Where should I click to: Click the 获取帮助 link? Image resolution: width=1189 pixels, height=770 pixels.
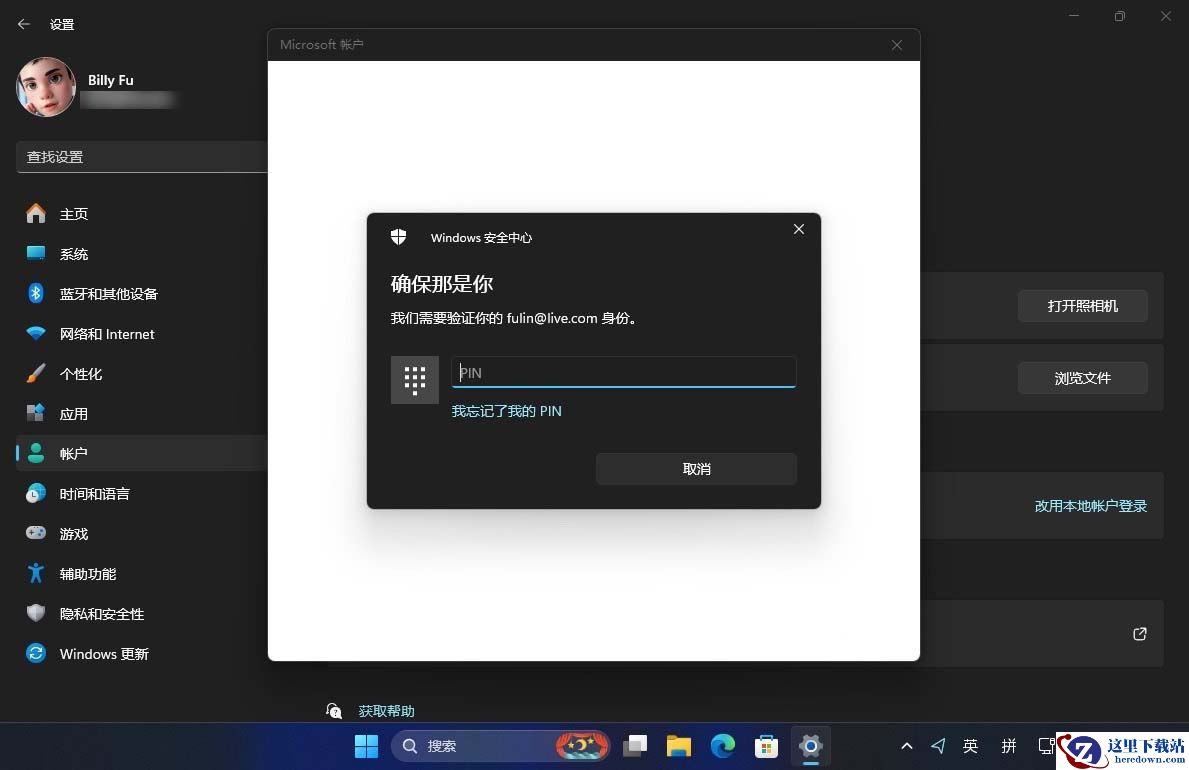386,711
